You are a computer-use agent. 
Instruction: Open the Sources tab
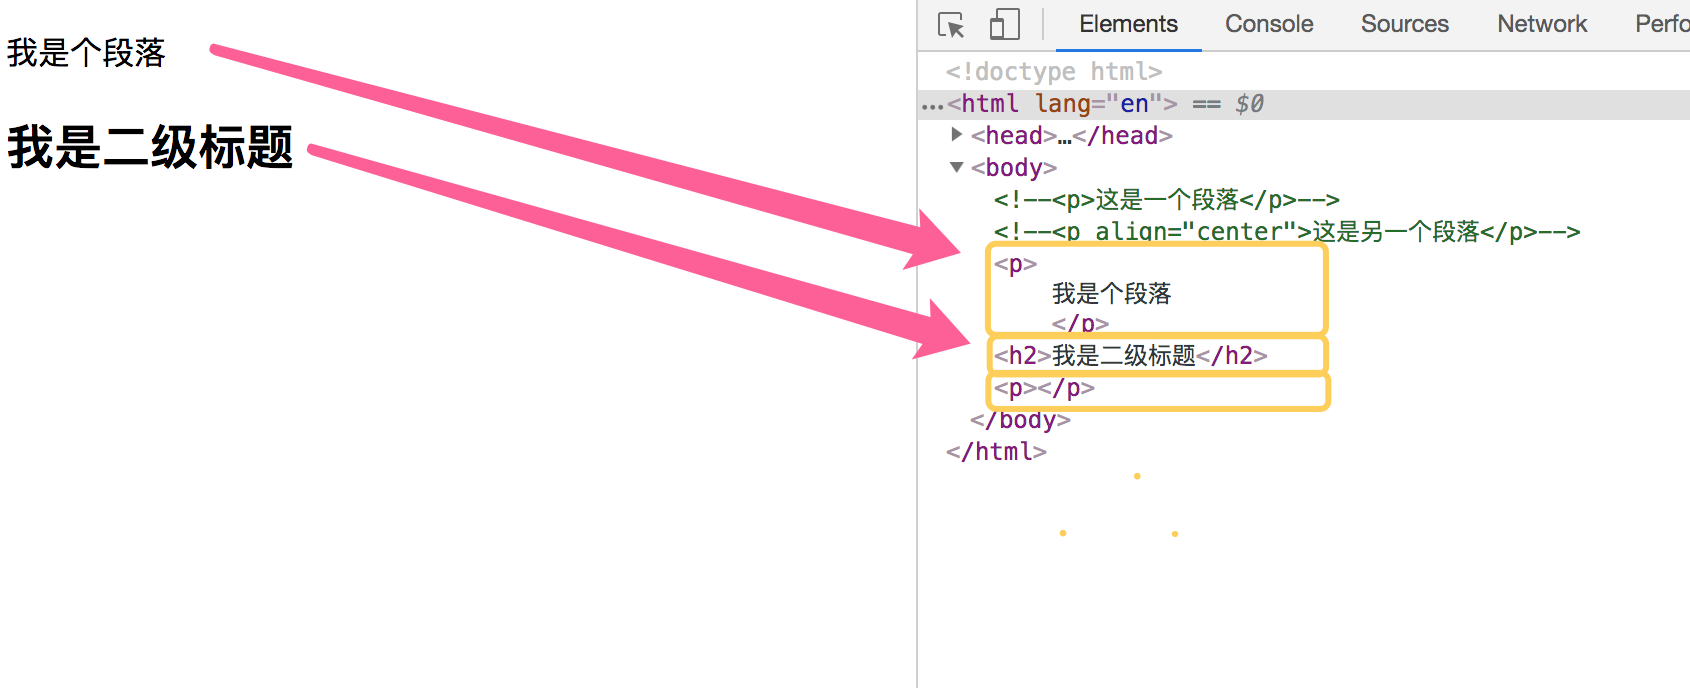[x=1404, y=24]
